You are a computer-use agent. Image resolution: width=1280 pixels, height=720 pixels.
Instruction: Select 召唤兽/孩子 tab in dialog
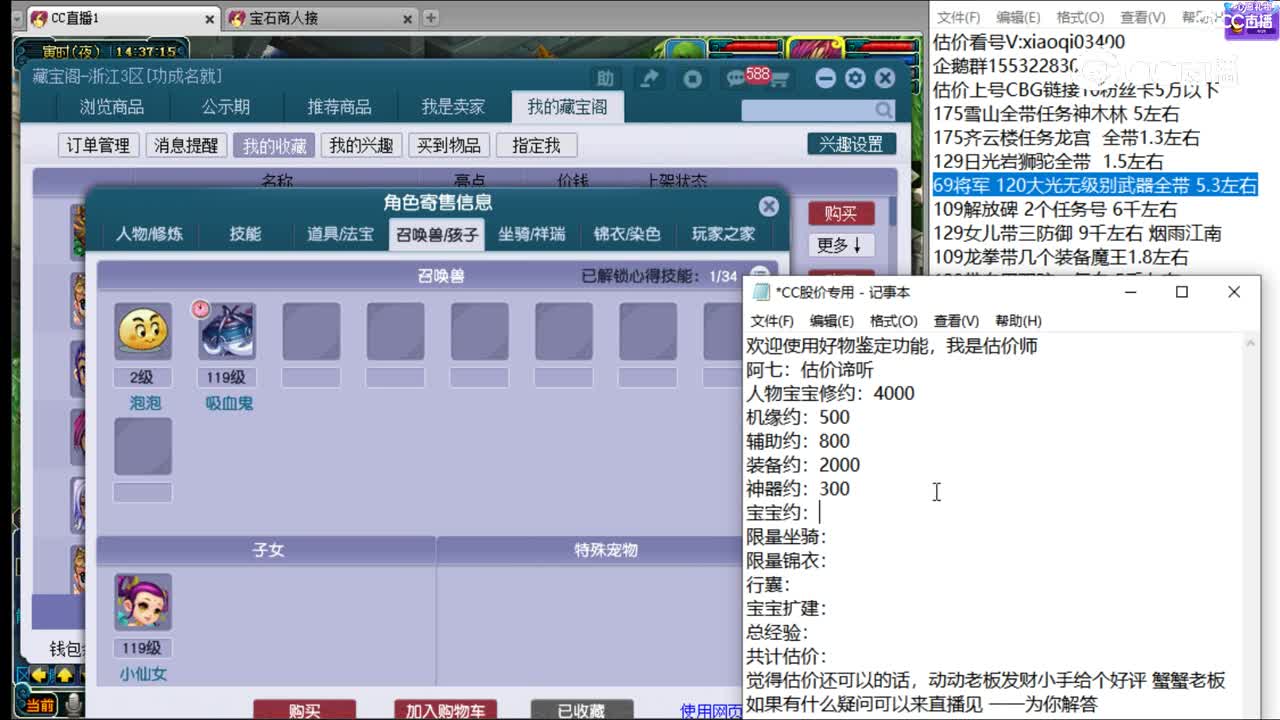(x=436, y=234)
